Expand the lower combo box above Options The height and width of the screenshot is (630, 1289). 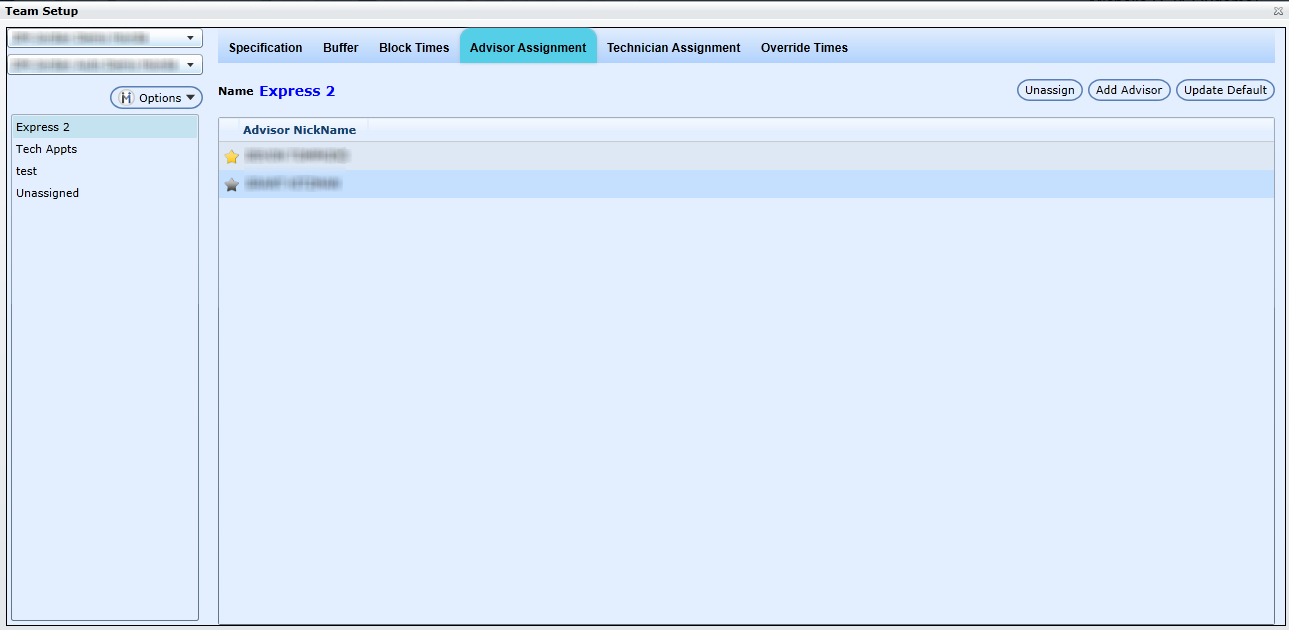(x=190, y=65)
